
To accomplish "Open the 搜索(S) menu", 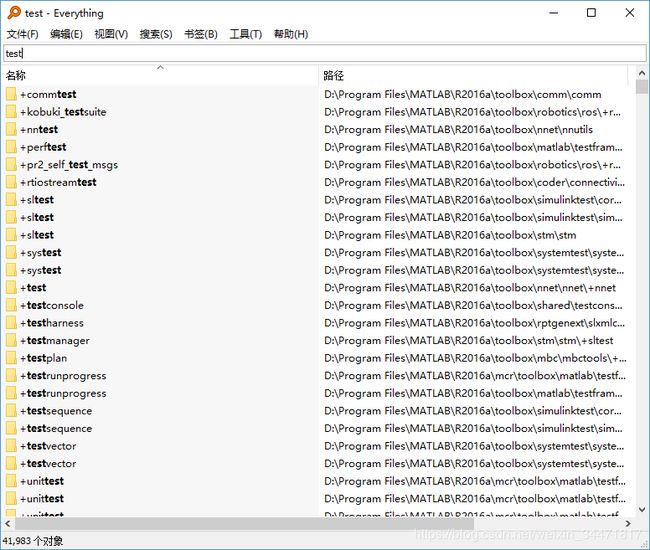I will coord(156,34).
